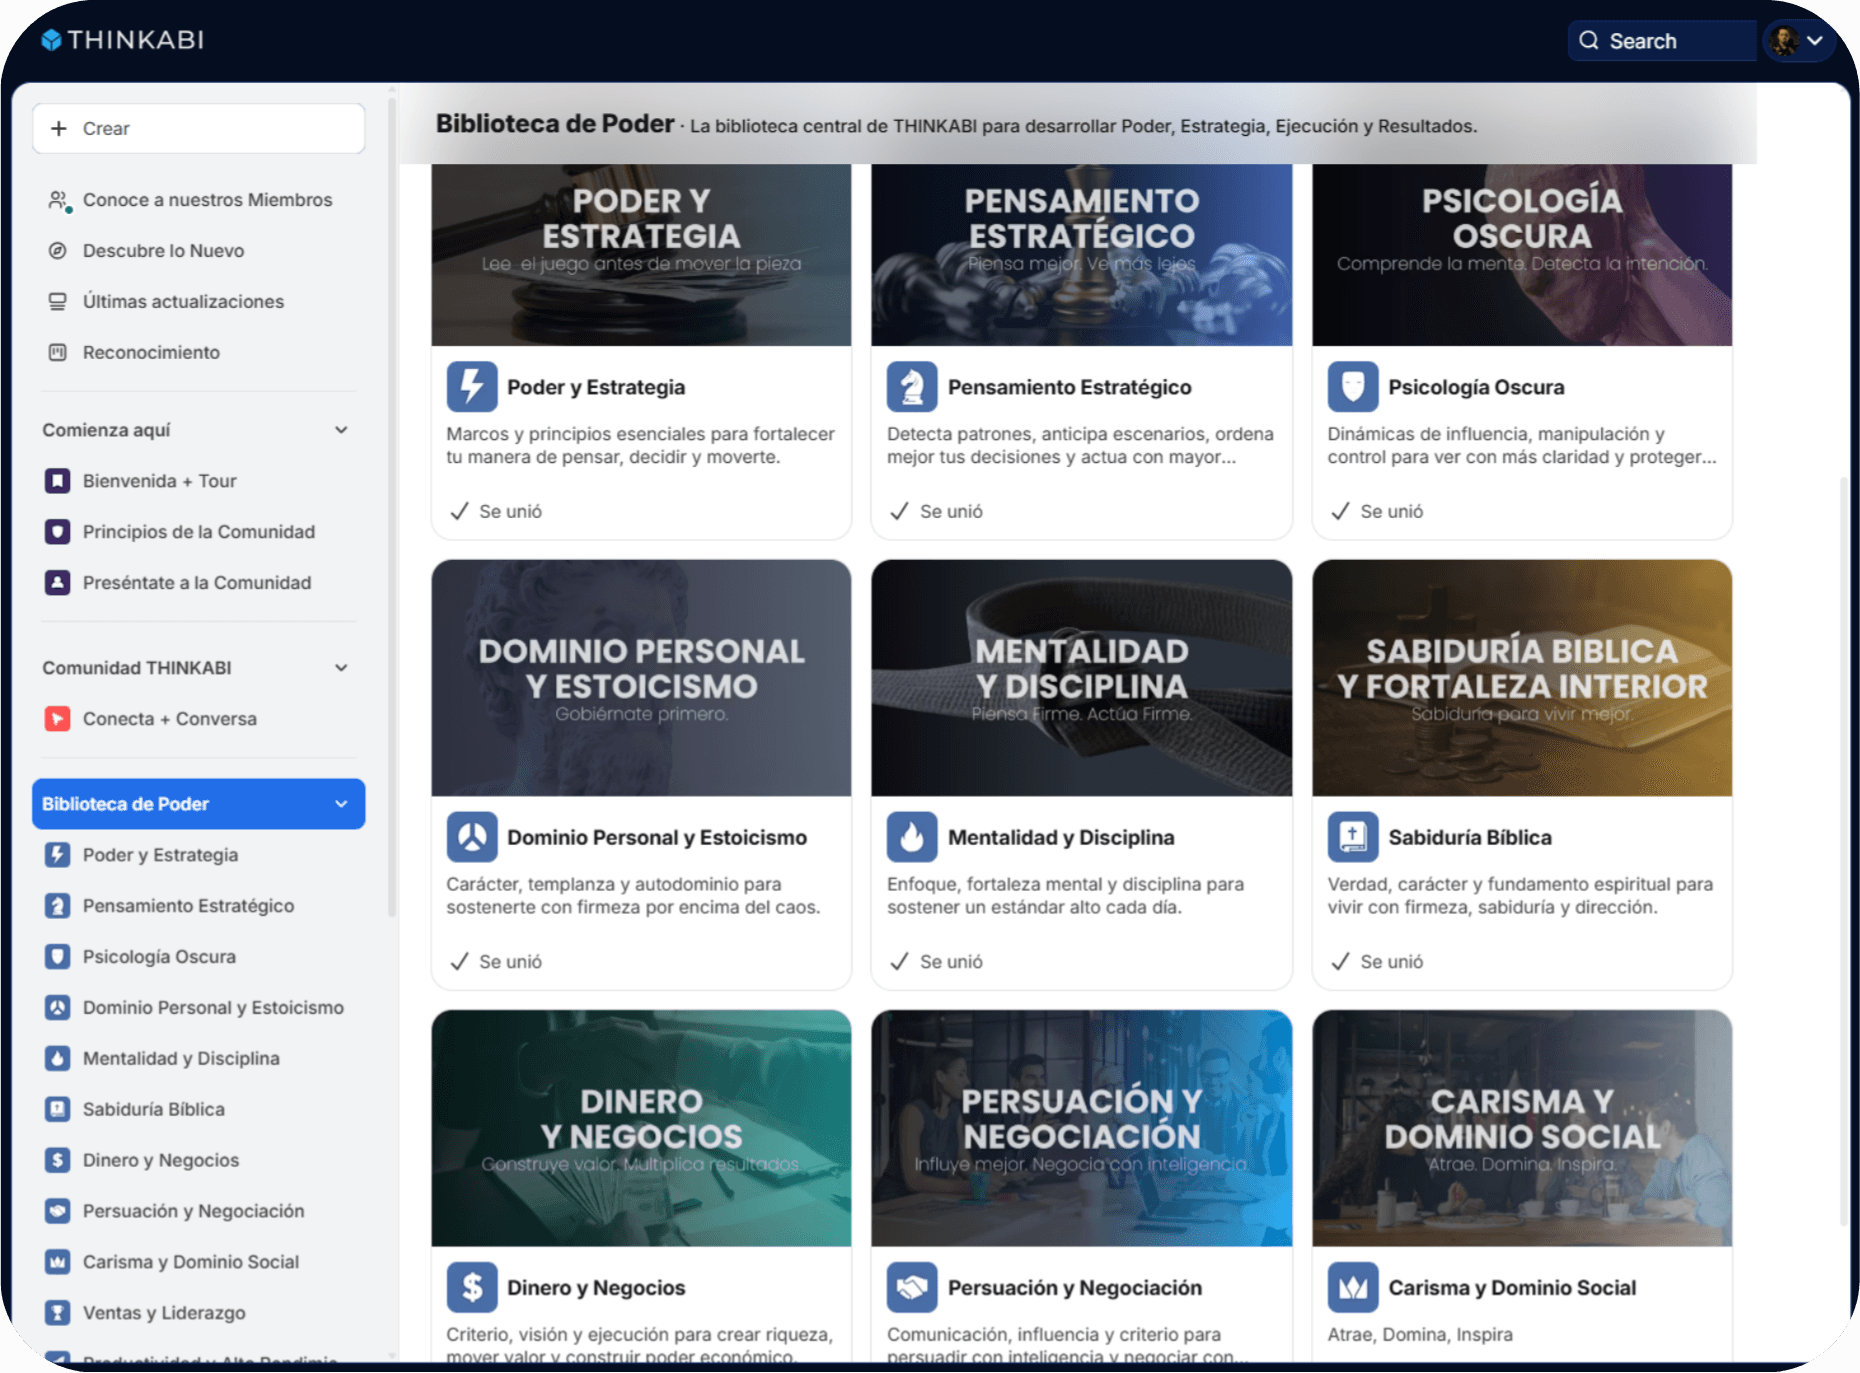
Task: Toggle Se unió on Sabiduría Bíblica card
Action: [x=1377, y=962]
